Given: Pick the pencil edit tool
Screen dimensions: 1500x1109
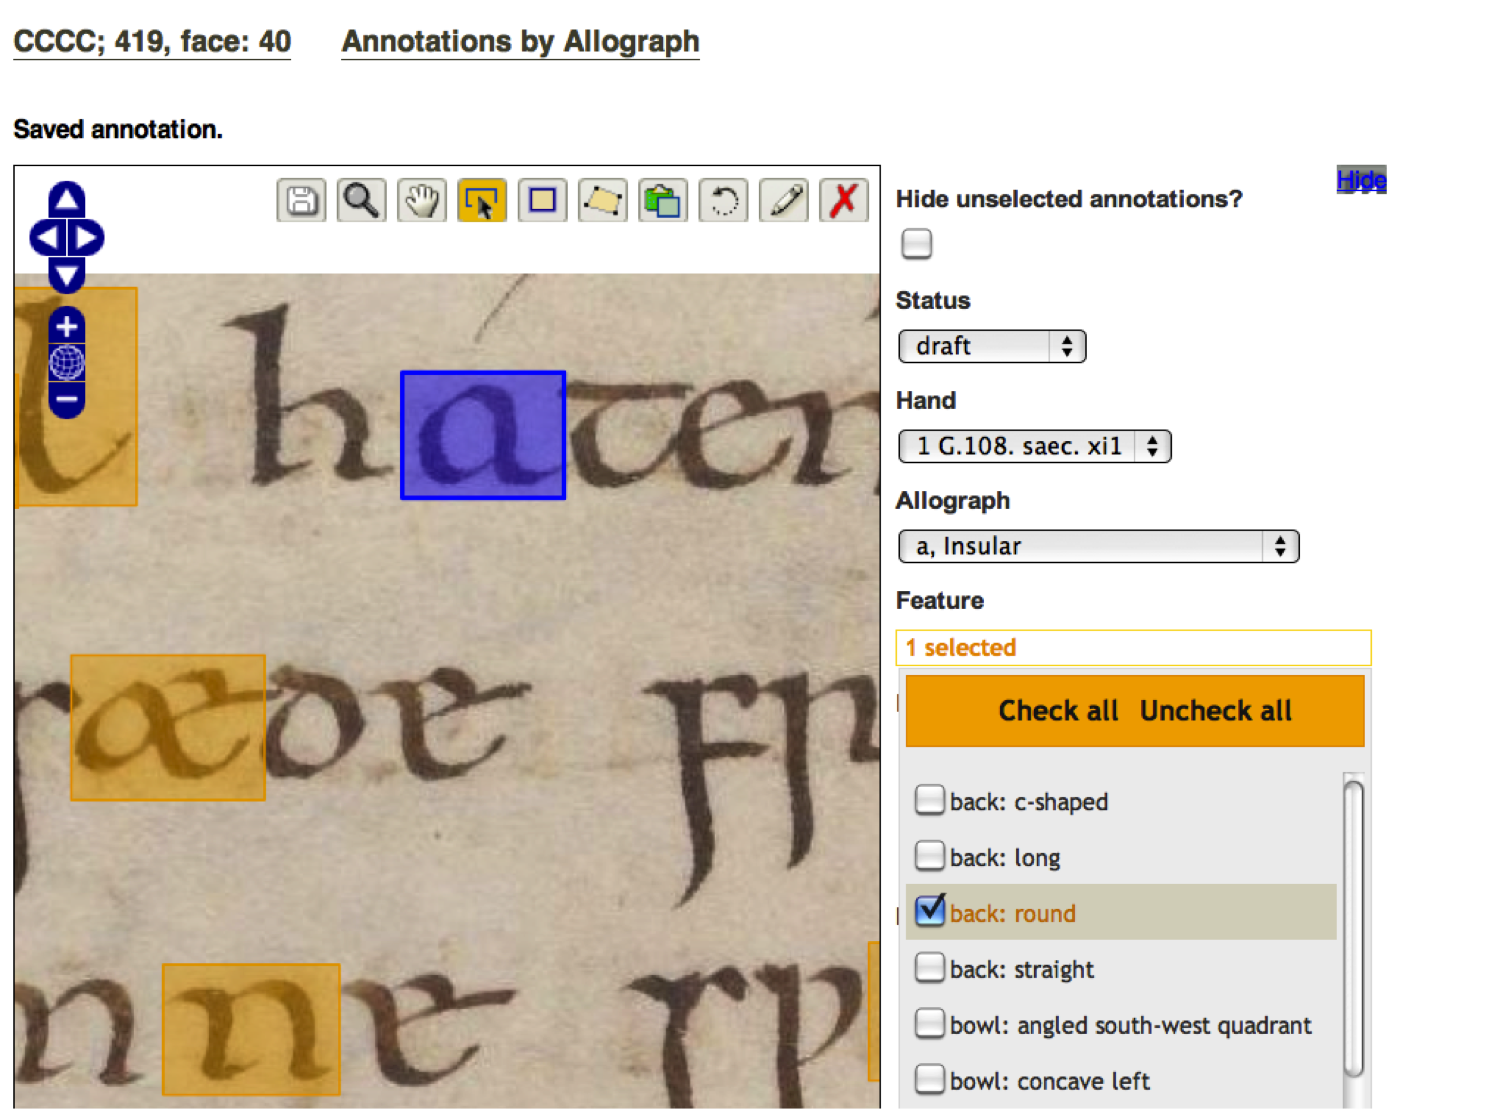Looking at the screenshot, I should click(784, 201).
